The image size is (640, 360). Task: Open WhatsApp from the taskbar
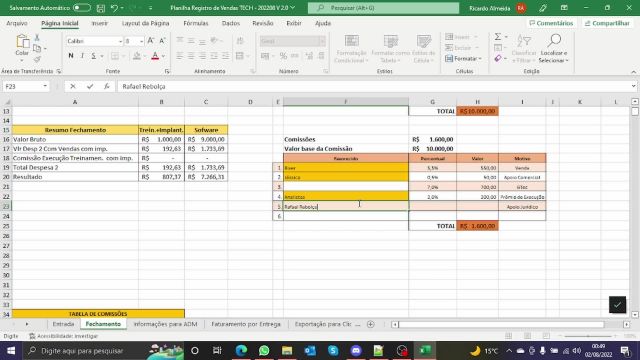pyautogui.click(x=264, y=351)
